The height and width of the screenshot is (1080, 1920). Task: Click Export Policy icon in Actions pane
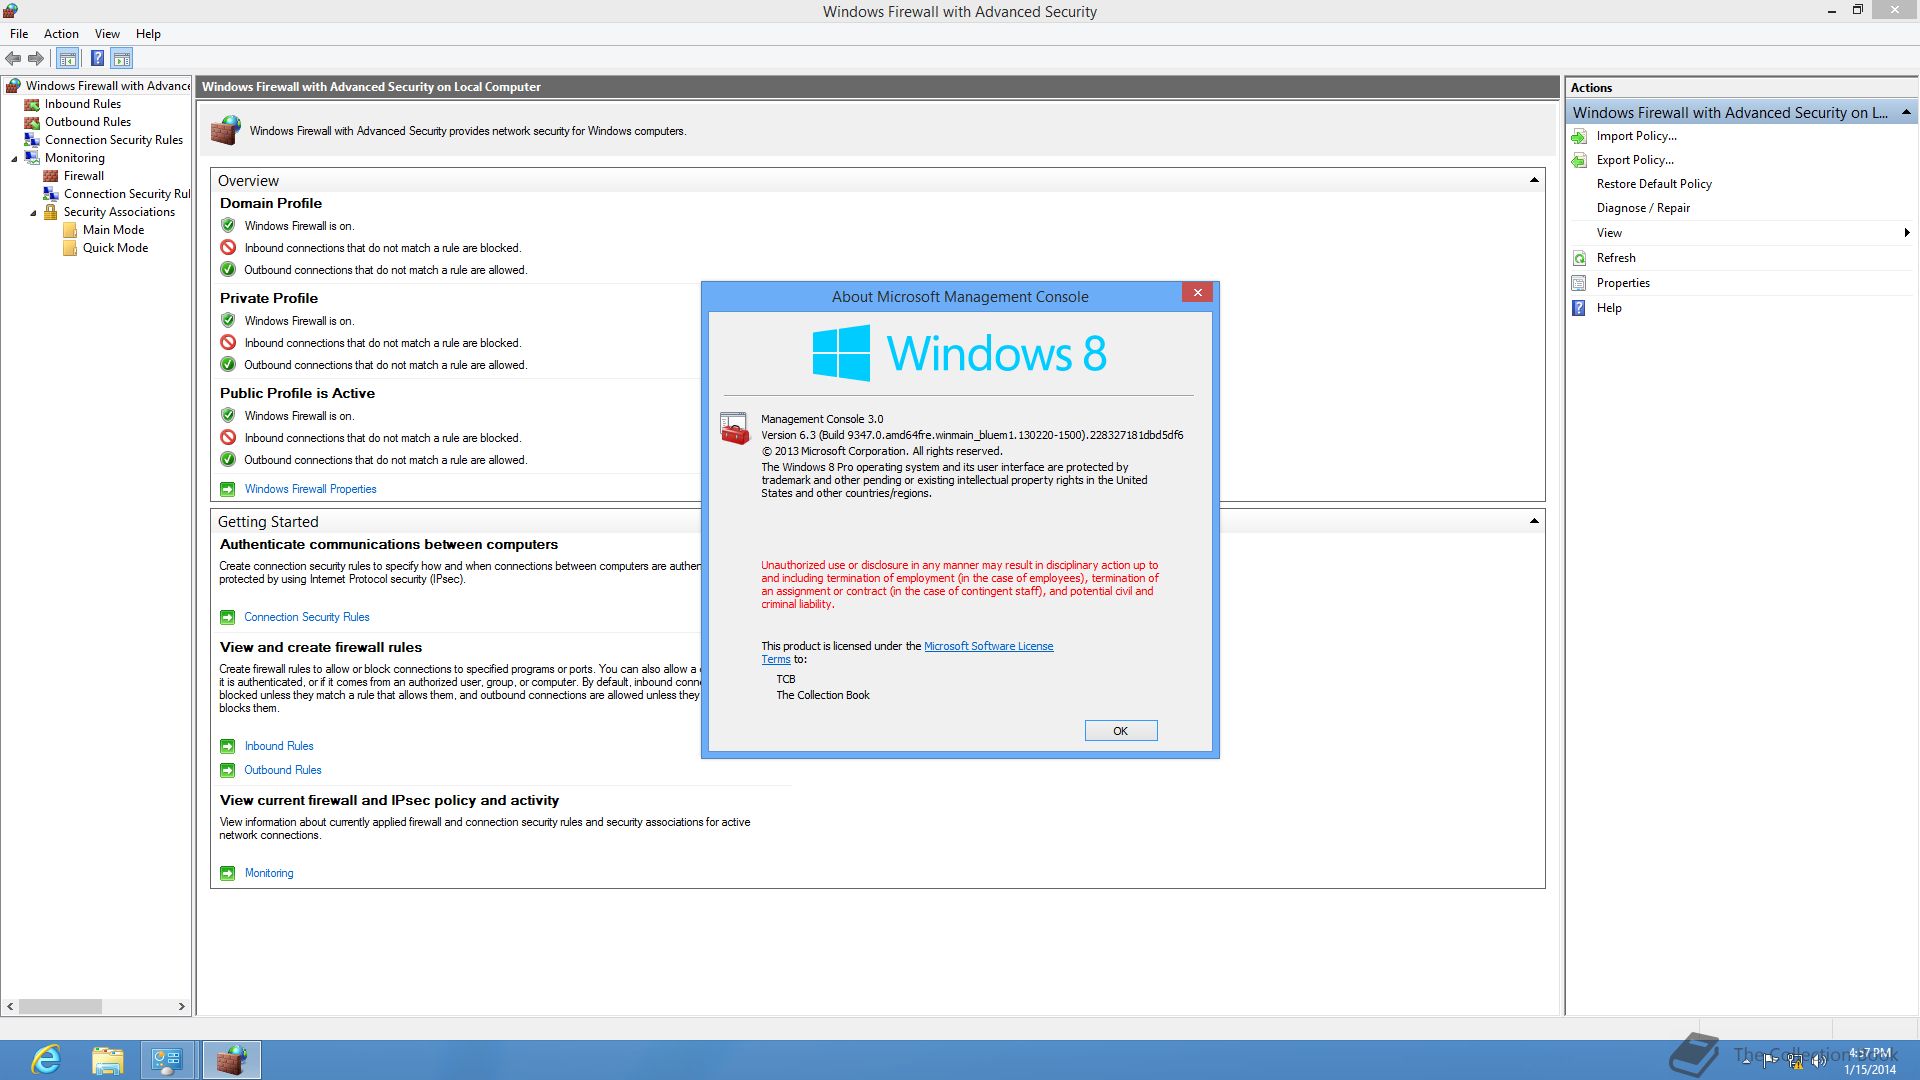coord(1579,160)
